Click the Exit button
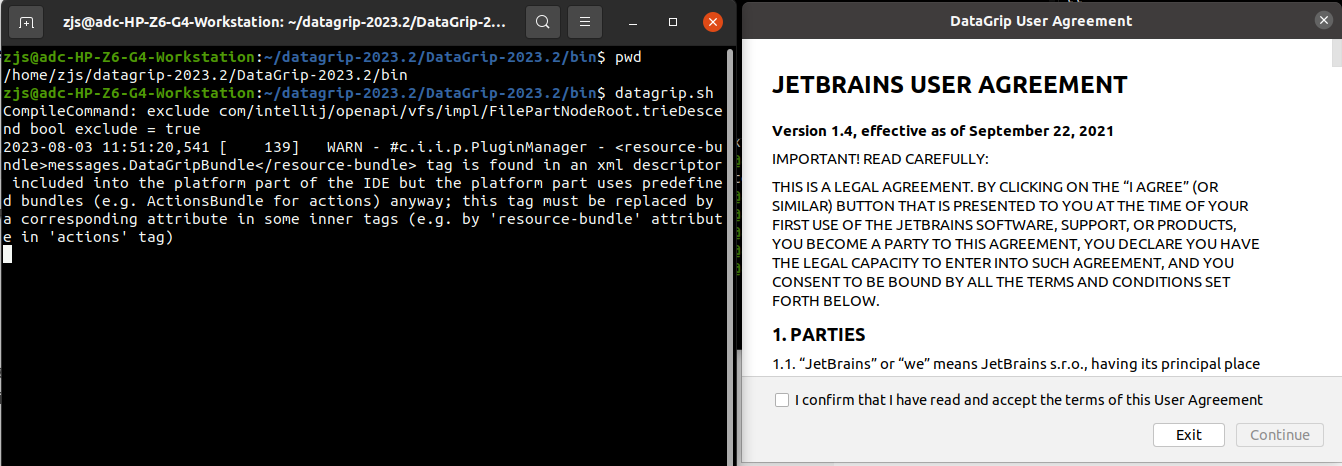Screen dimensions: 1342x466 1189,435
